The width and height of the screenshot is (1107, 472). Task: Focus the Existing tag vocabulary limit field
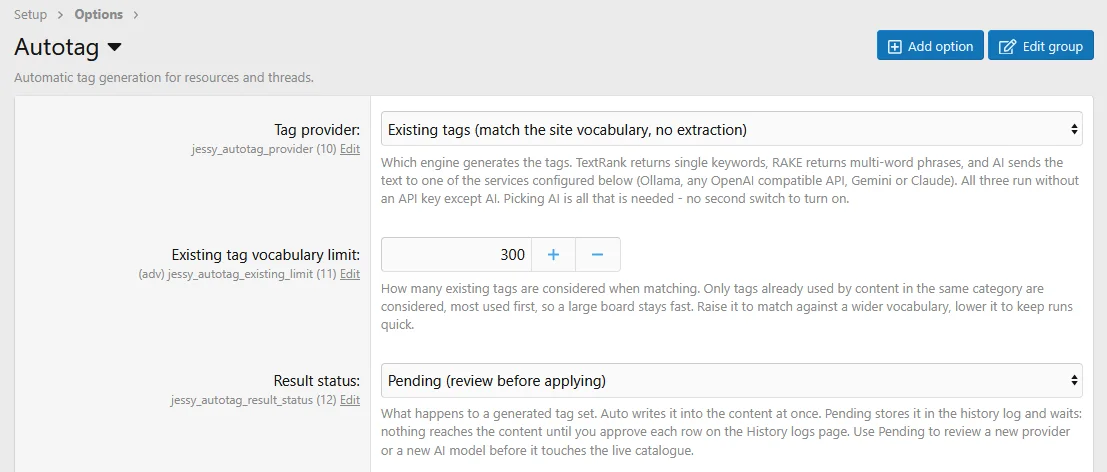(x=456, y=255)
